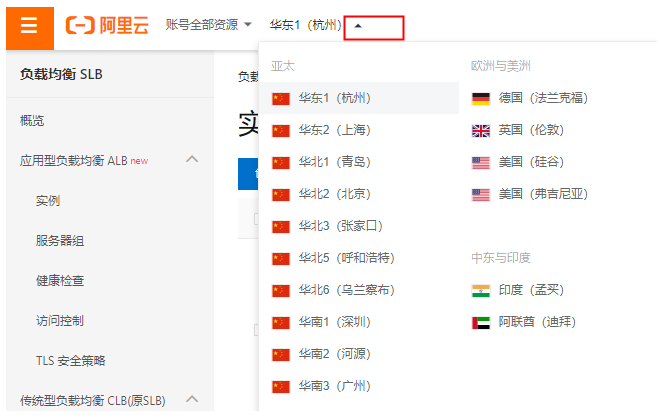Click the US flag beside 弗吉尼亚
661x420 pixels.
pos(481,195)
